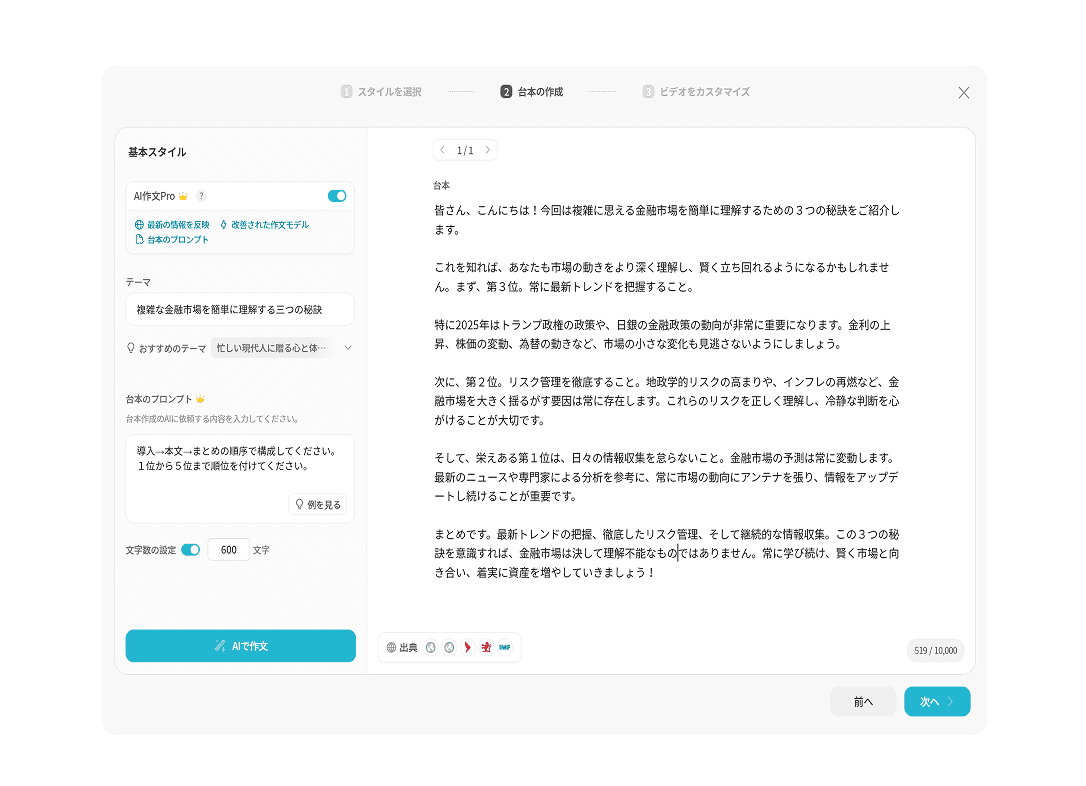1086x786 pixels.
Task: Open 例を見る examples button
Action: (x=317, y=504)
